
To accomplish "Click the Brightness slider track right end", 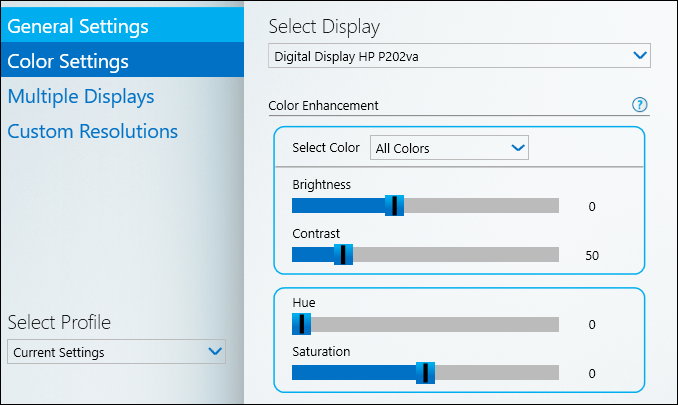I will [553, 205].
